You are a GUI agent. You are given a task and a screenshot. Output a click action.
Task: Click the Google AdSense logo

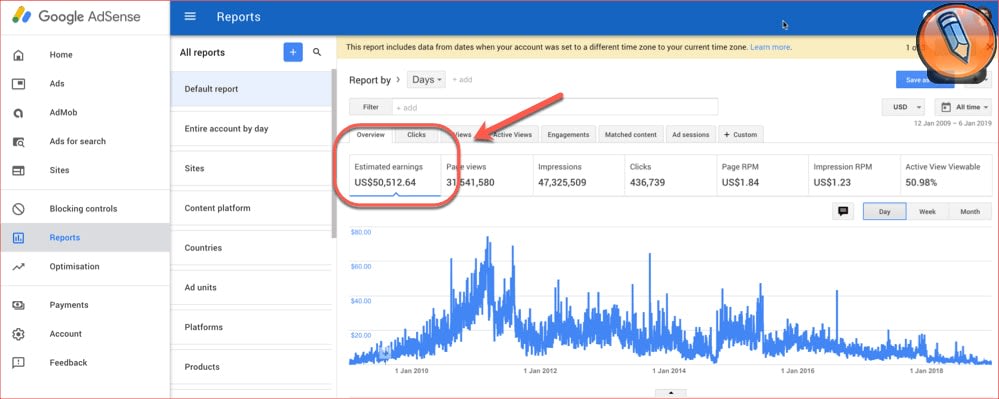point(76,17)
